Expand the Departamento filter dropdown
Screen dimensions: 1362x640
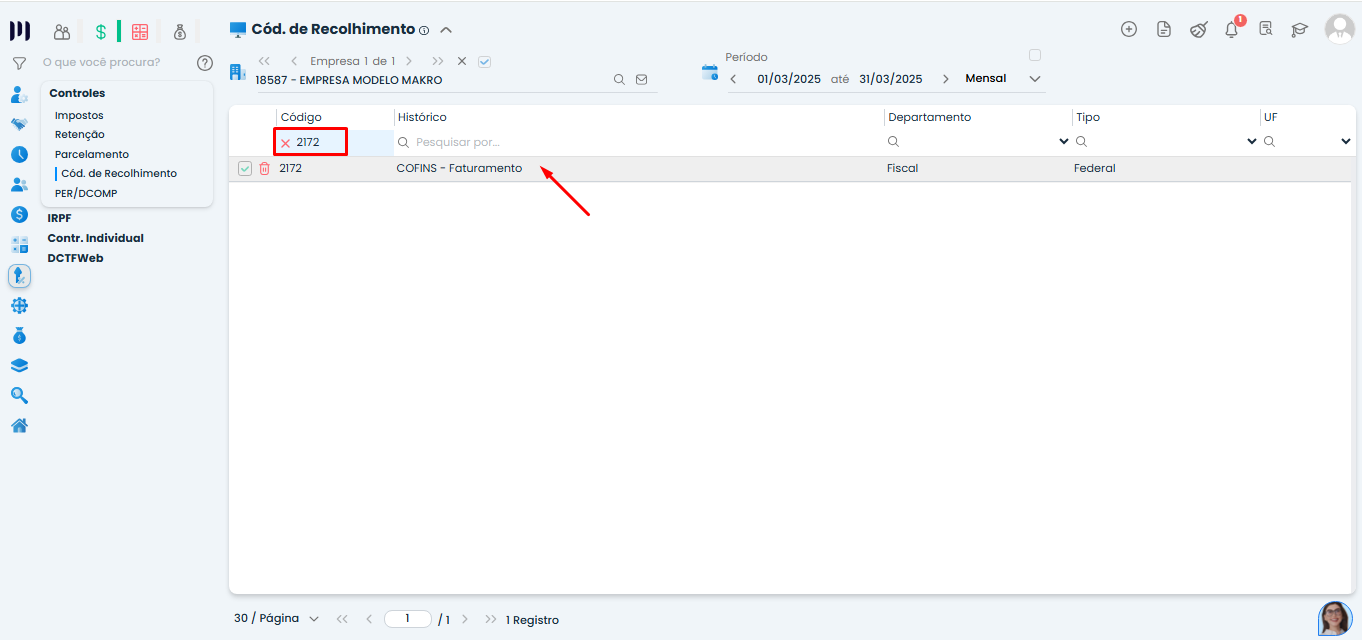pos(1063,142)
